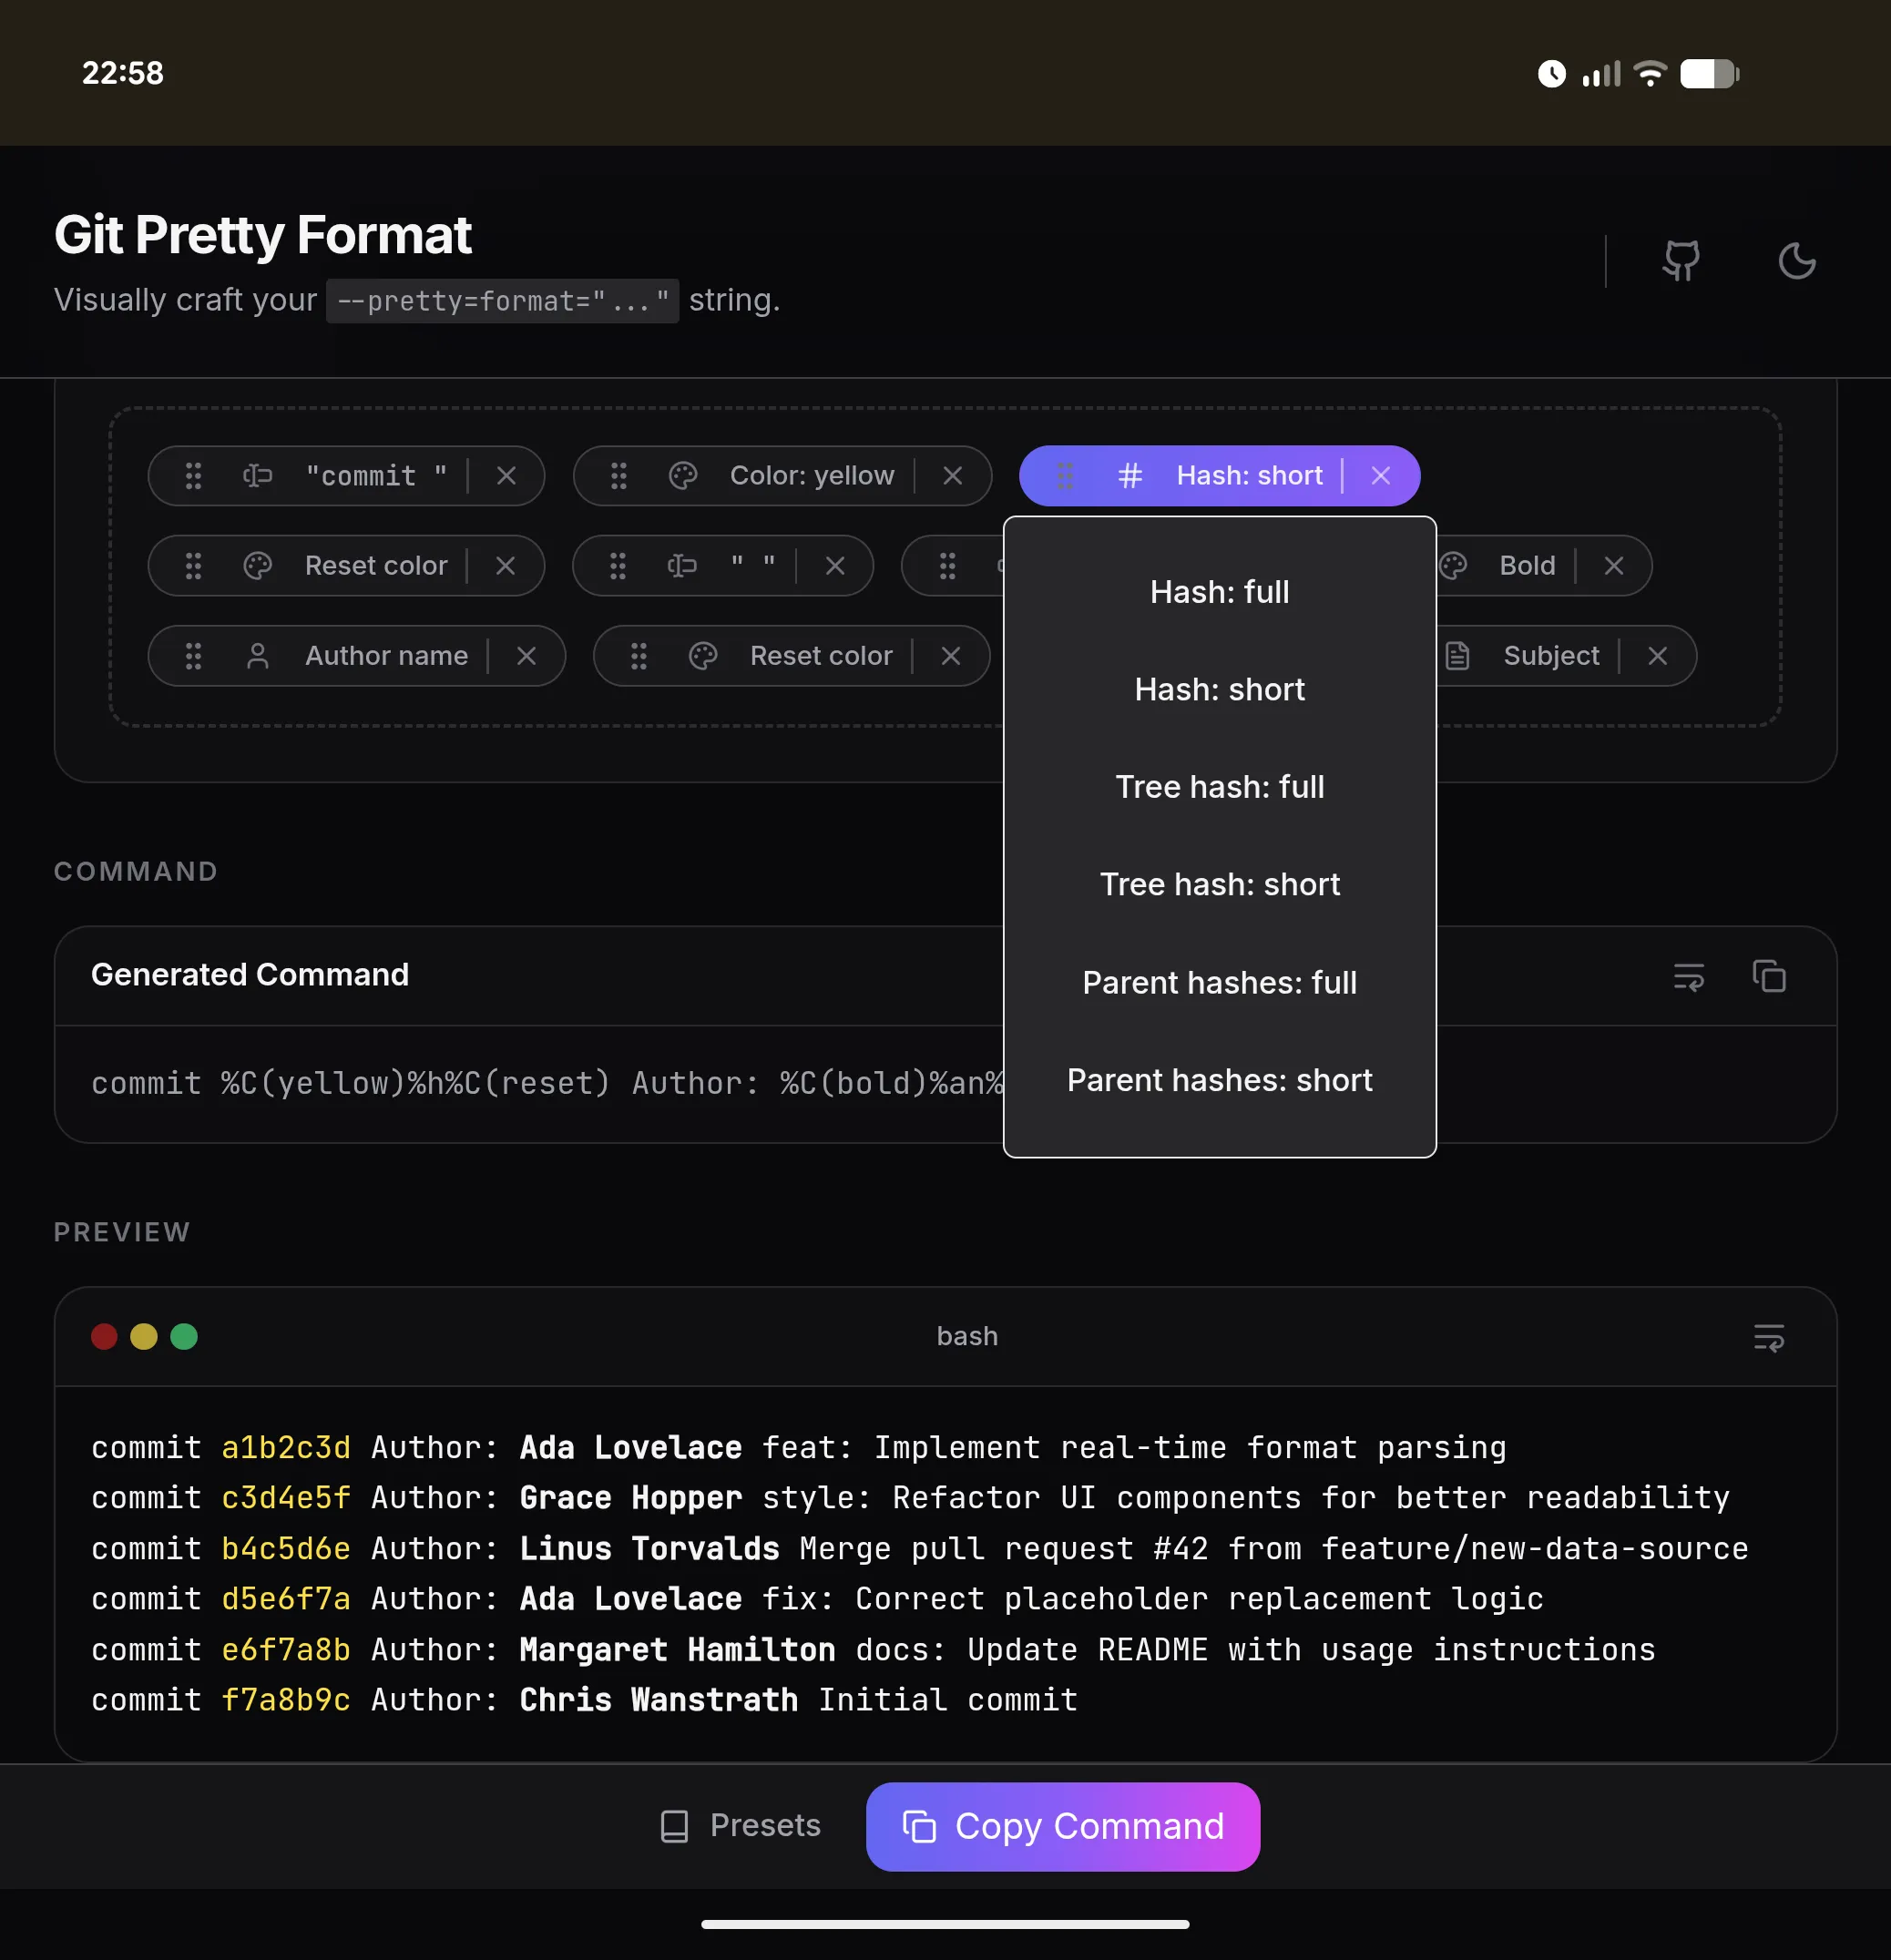Screen dimensions: 1891x1960
Task: Open the Author name chip options
Action: pyautogui.click(x=386, y=656)
